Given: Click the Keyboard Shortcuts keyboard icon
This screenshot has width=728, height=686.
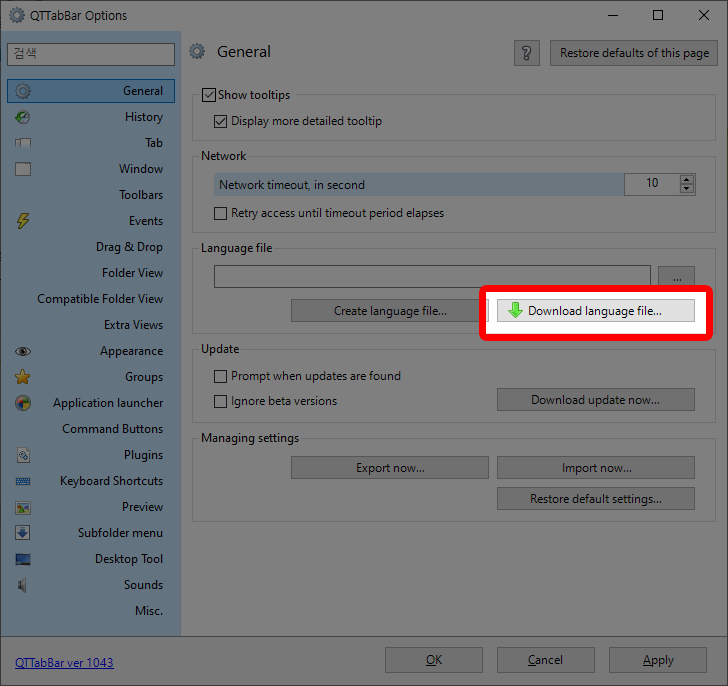Looking at the screenshot, I should coord(23,481).
